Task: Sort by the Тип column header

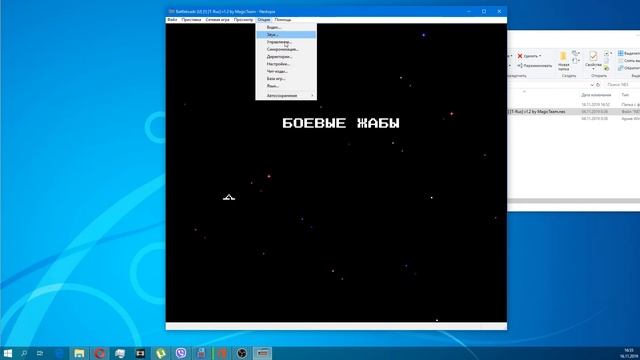Action: 625,95
